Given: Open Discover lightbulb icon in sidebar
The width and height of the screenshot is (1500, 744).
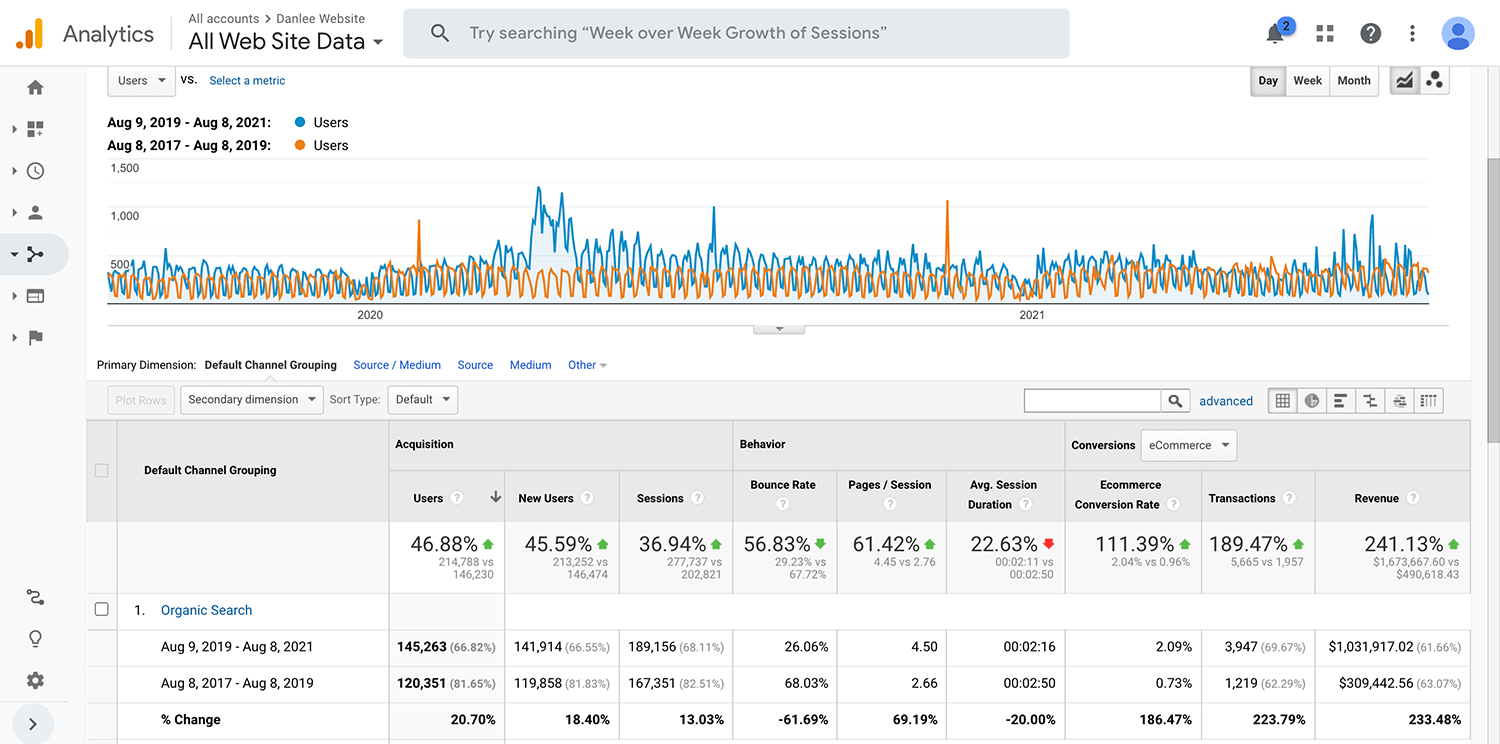Looking at the screenshot, I should (35, 639).
